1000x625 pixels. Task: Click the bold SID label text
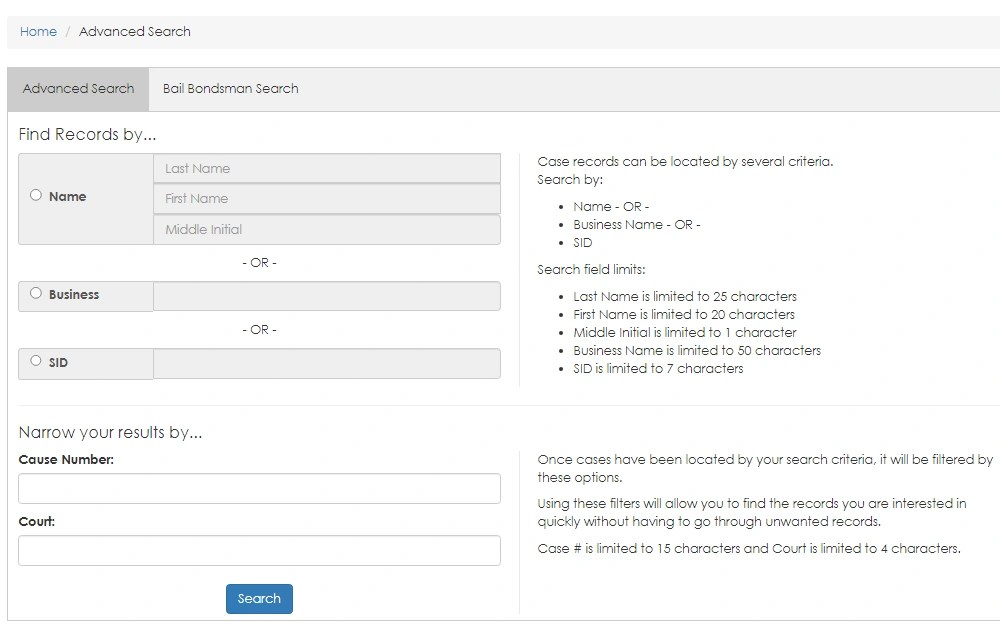[58, 363]
